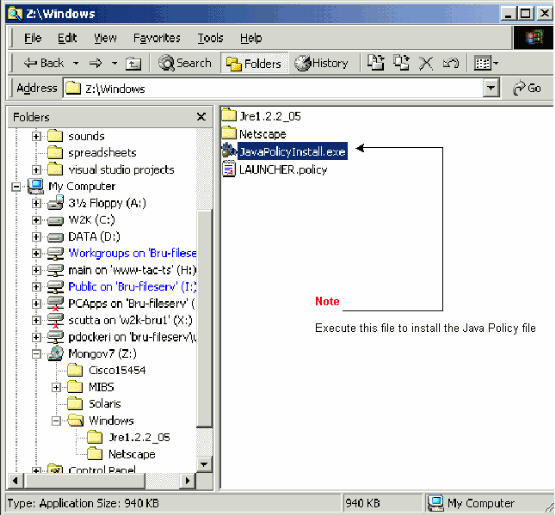Open the File menu
Image resolution: width=555 pixels, height=515 pixels.
coord(33,38)
